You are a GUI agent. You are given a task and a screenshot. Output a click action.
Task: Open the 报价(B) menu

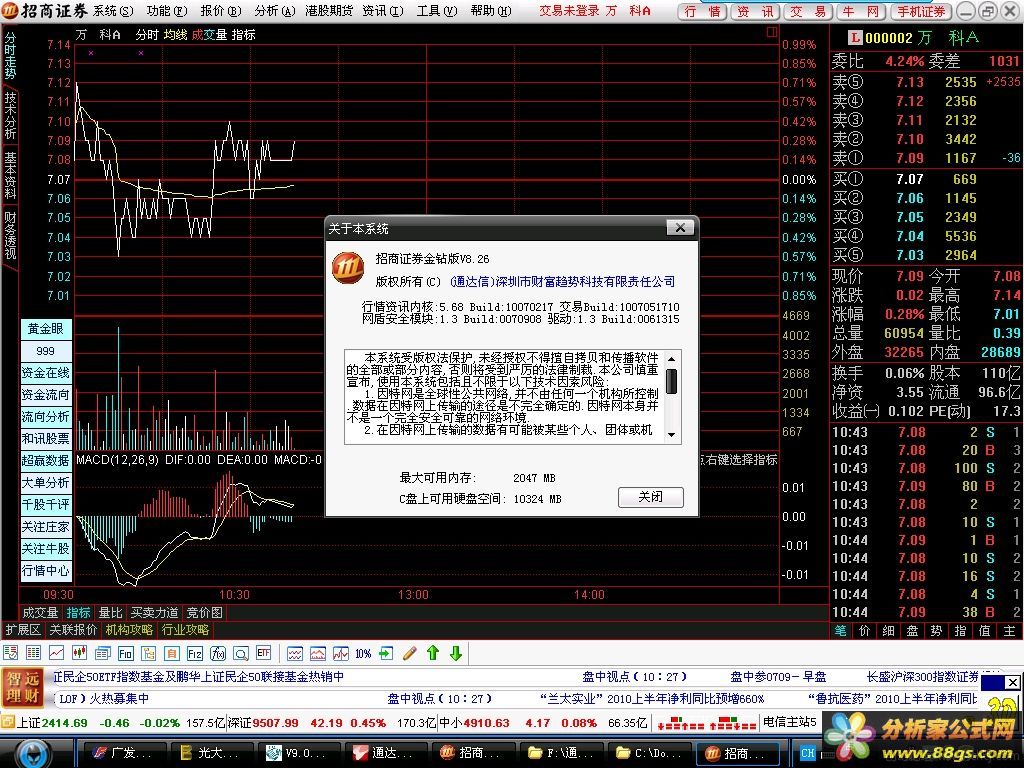pyautogui.click(x=221, y=10)
